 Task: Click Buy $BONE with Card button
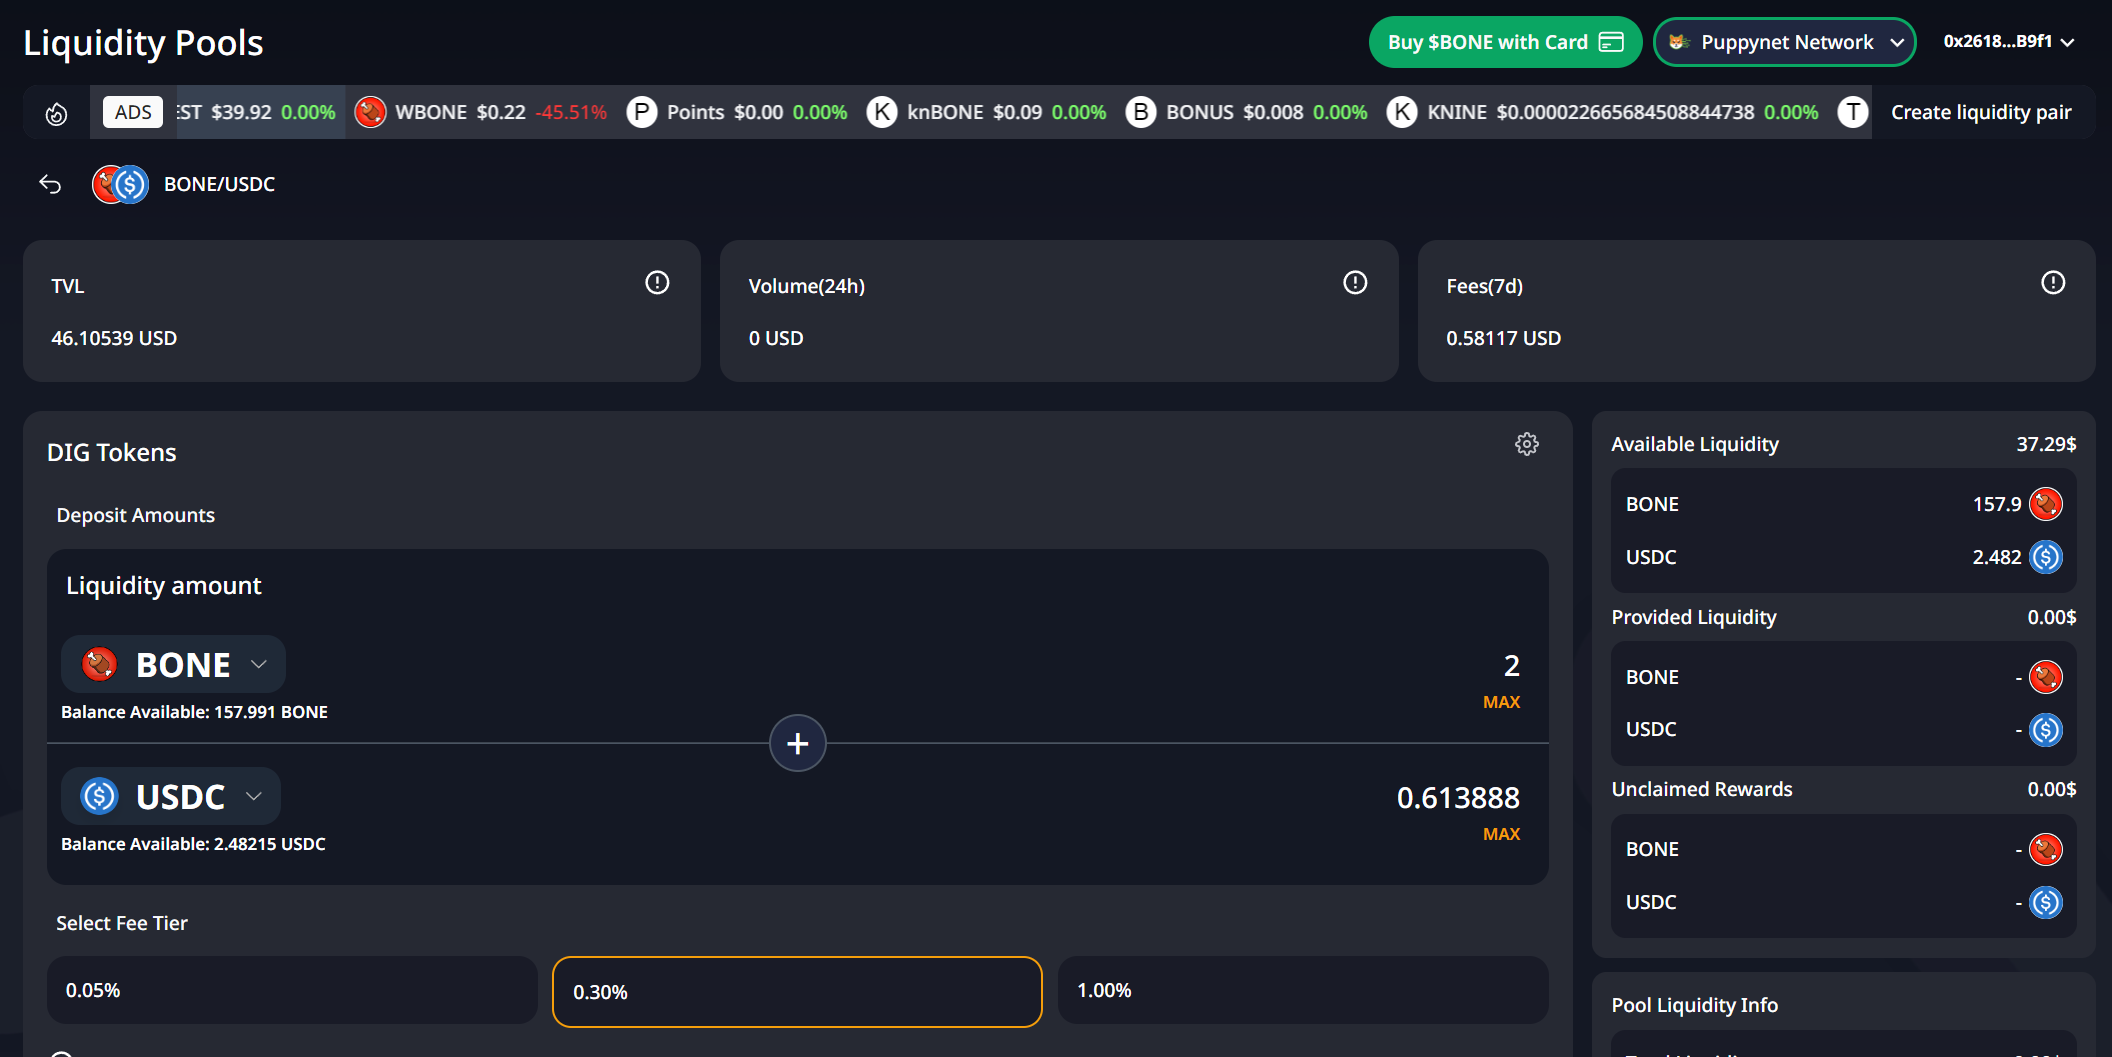pos(1504,42)
